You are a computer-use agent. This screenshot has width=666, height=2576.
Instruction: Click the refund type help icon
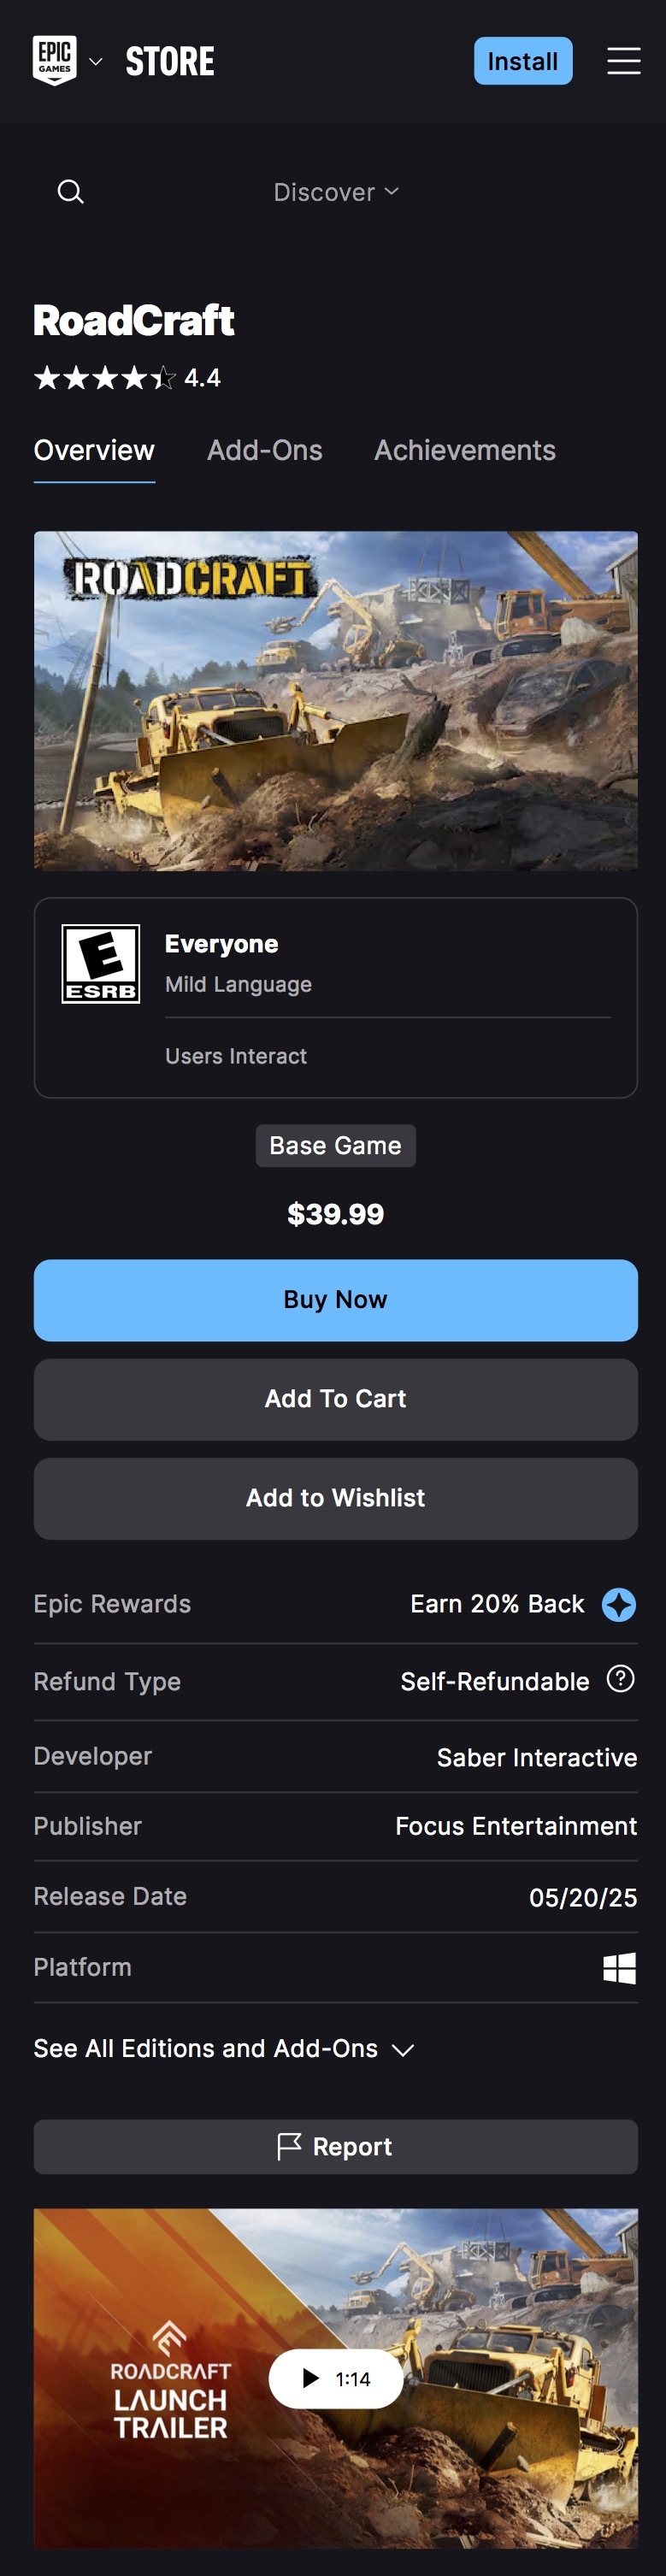click(x=620, y=1679)
